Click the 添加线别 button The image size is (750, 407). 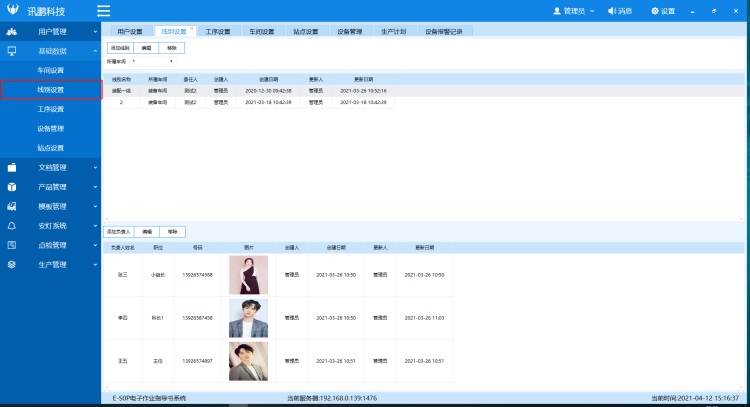coord(119,47)
